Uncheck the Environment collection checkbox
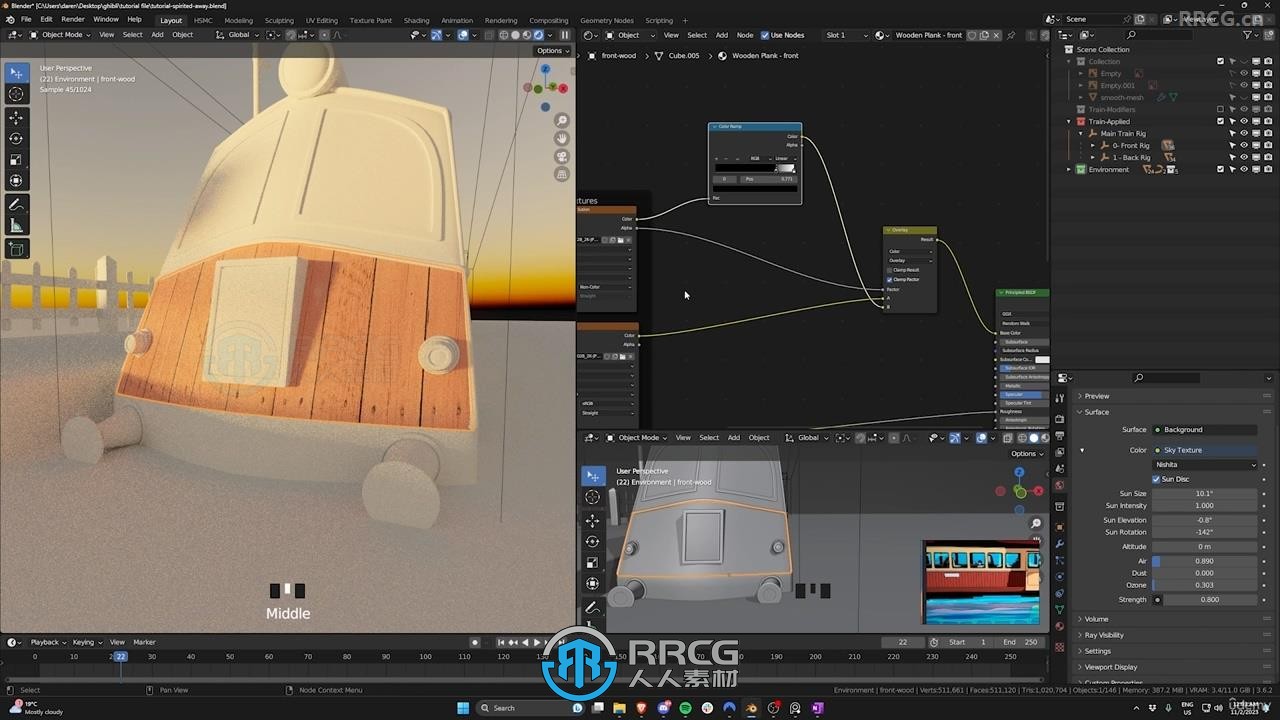Image resolution: width=1280 pixels, height=720 pixels. pyautogui.click(x=1220, y=169)
